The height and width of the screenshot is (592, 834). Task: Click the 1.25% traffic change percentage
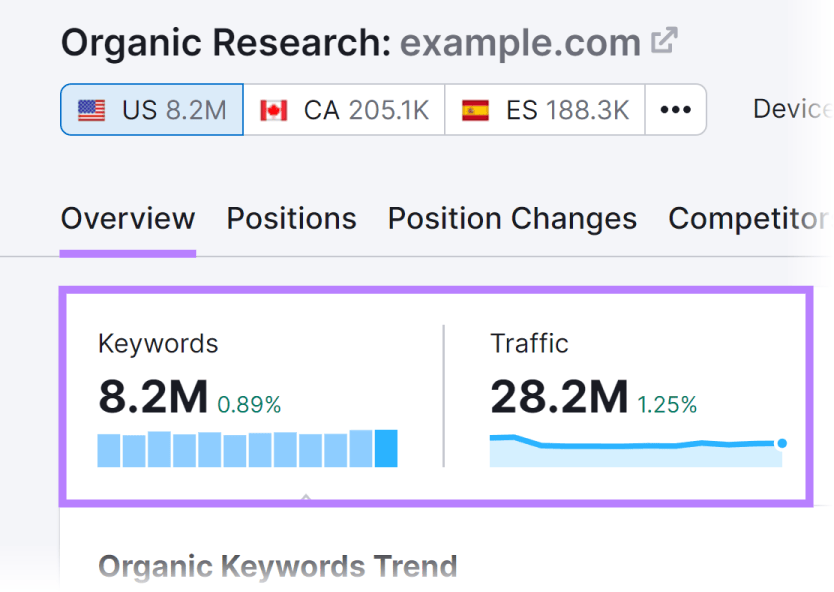667,404
